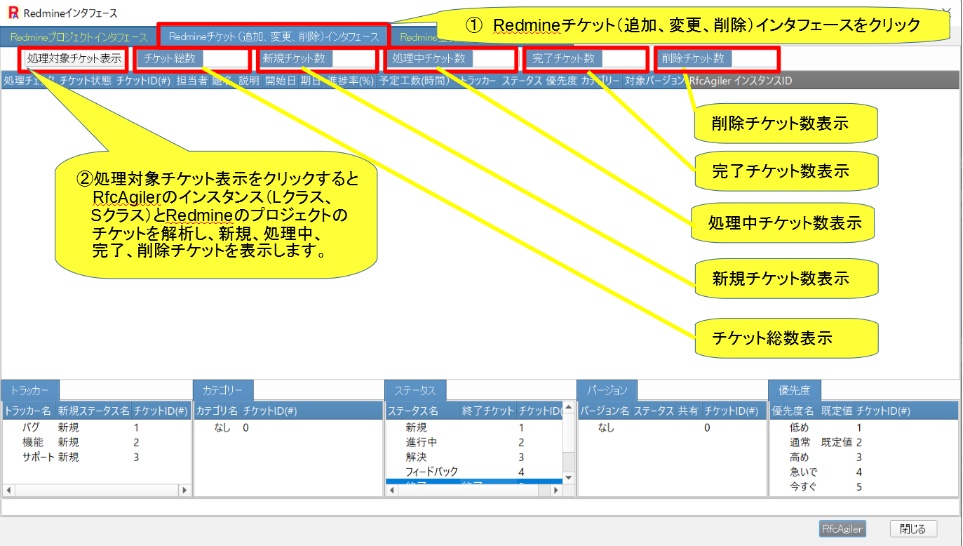Viewport: 963px width, 546px height.
Task: Click the 優先度名 column header
Action: (793, 411)
